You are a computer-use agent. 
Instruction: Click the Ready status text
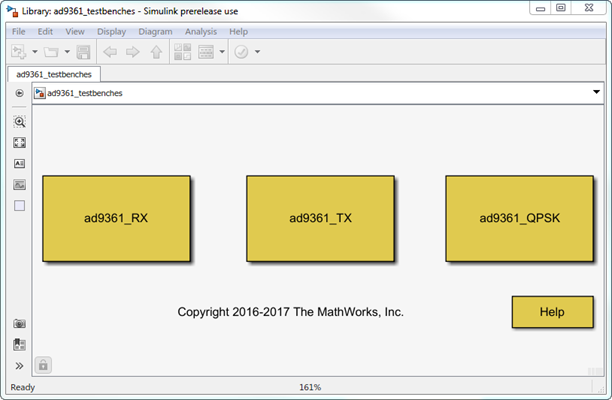pyautogui.click(x=23, y=387)
